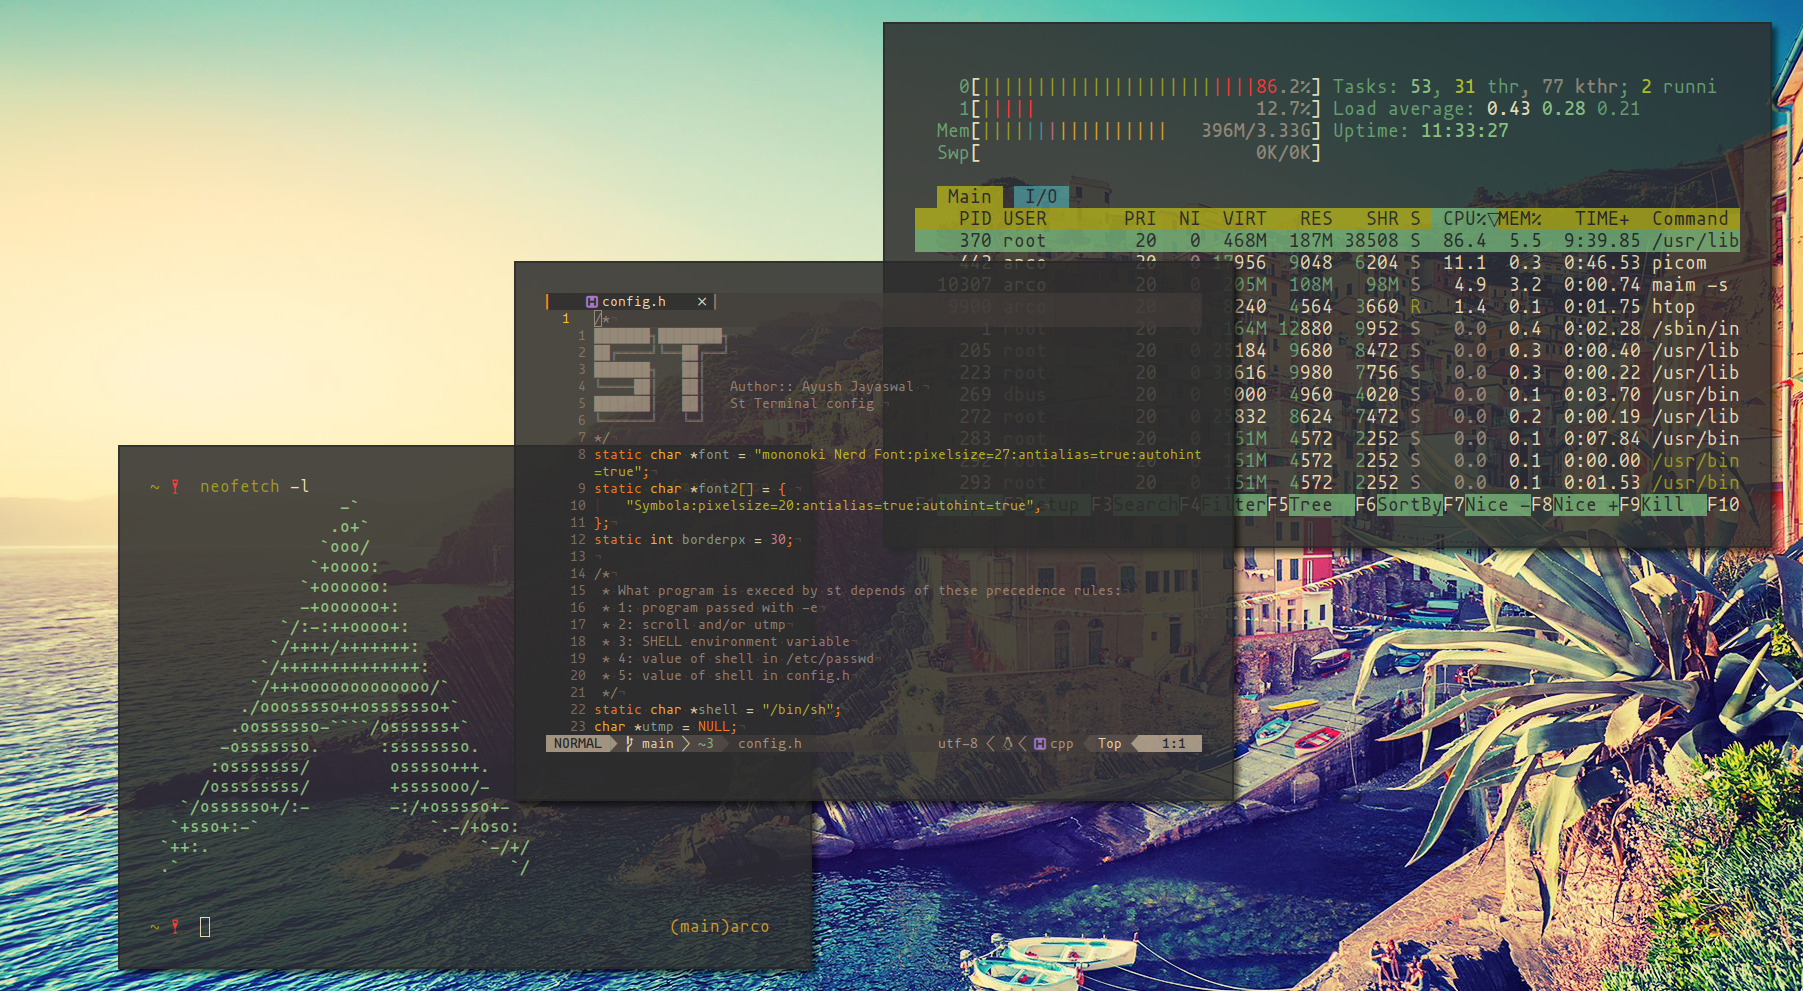The width and height of the screenshot is (1803, 991).
Task: Click the (main)arco right prompt text
Action: 720,927
